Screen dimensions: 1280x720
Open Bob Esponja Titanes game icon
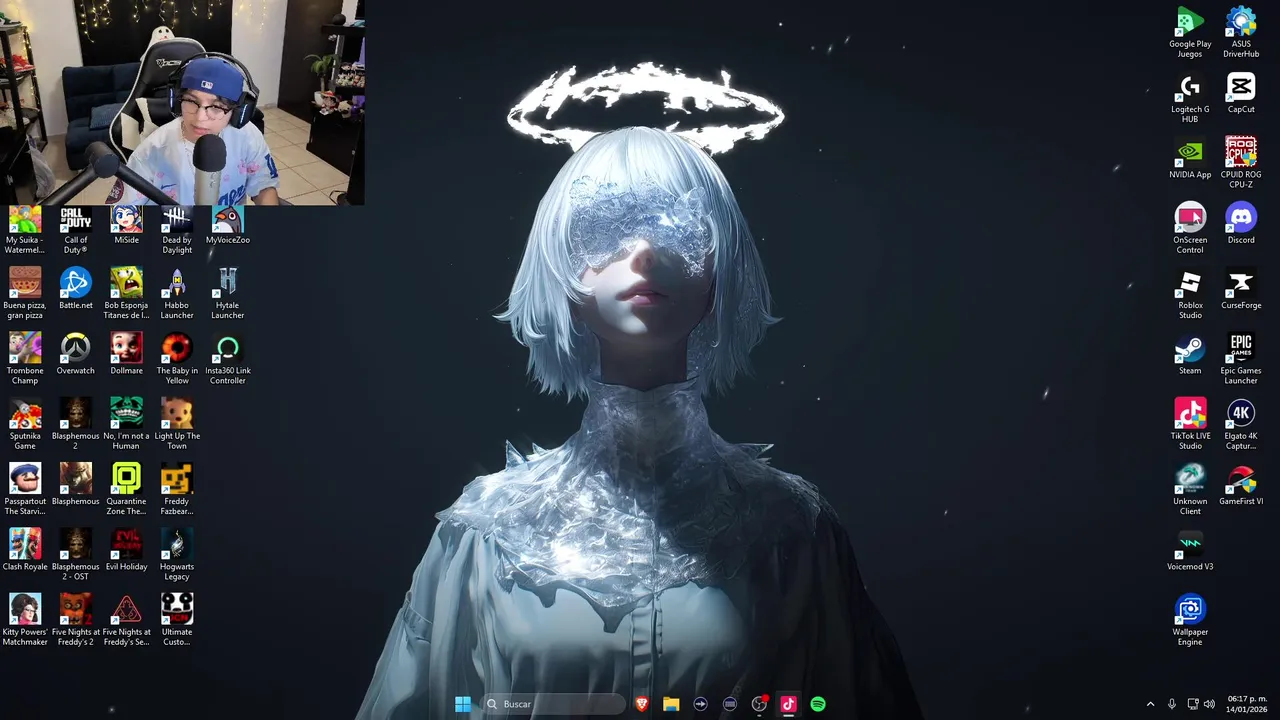pos(126,295)
